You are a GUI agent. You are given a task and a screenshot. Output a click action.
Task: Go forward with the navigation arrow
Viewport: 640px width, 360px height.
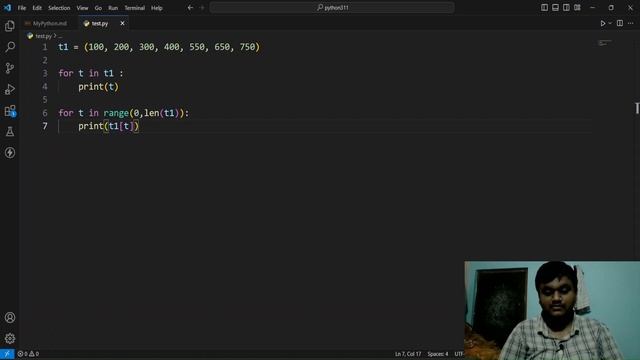(x=202, y=7)
